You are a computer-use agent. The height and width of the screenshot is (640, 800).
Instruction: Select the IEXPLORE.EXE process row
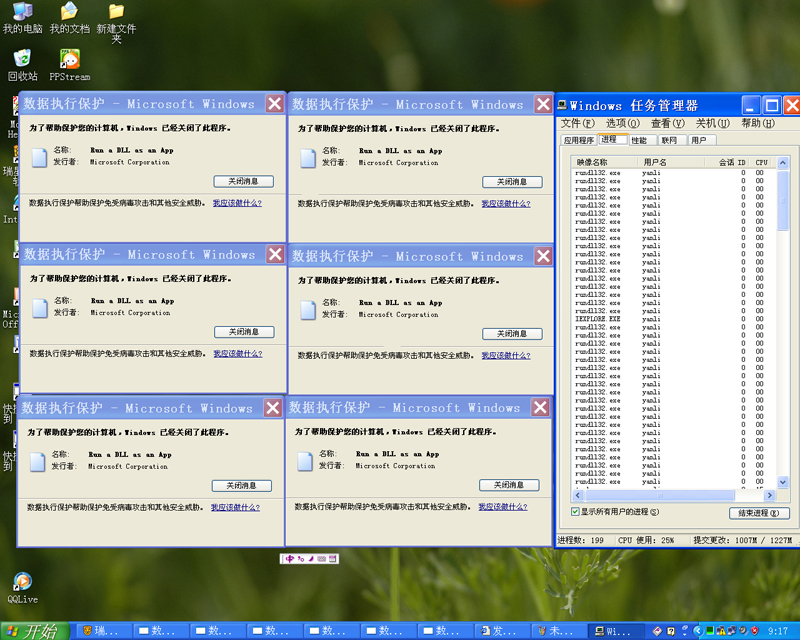point(598,319)
